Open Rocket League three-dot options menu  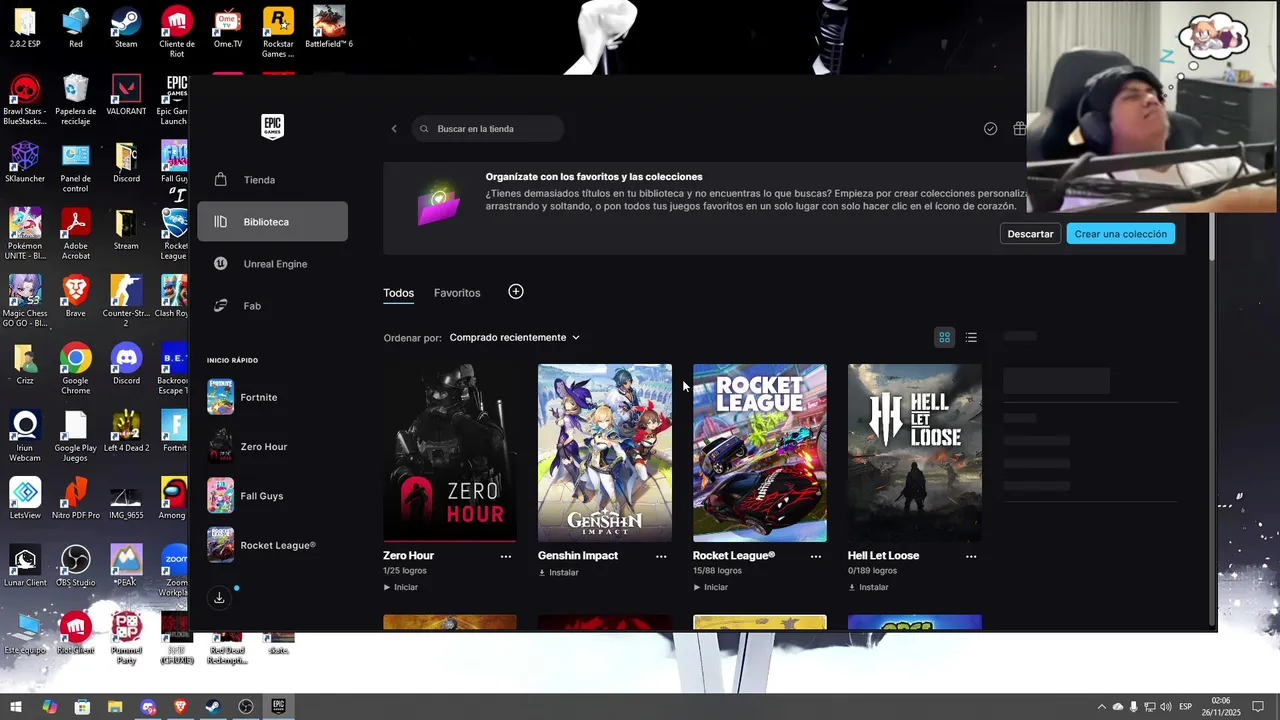click(x=816, y=556)
